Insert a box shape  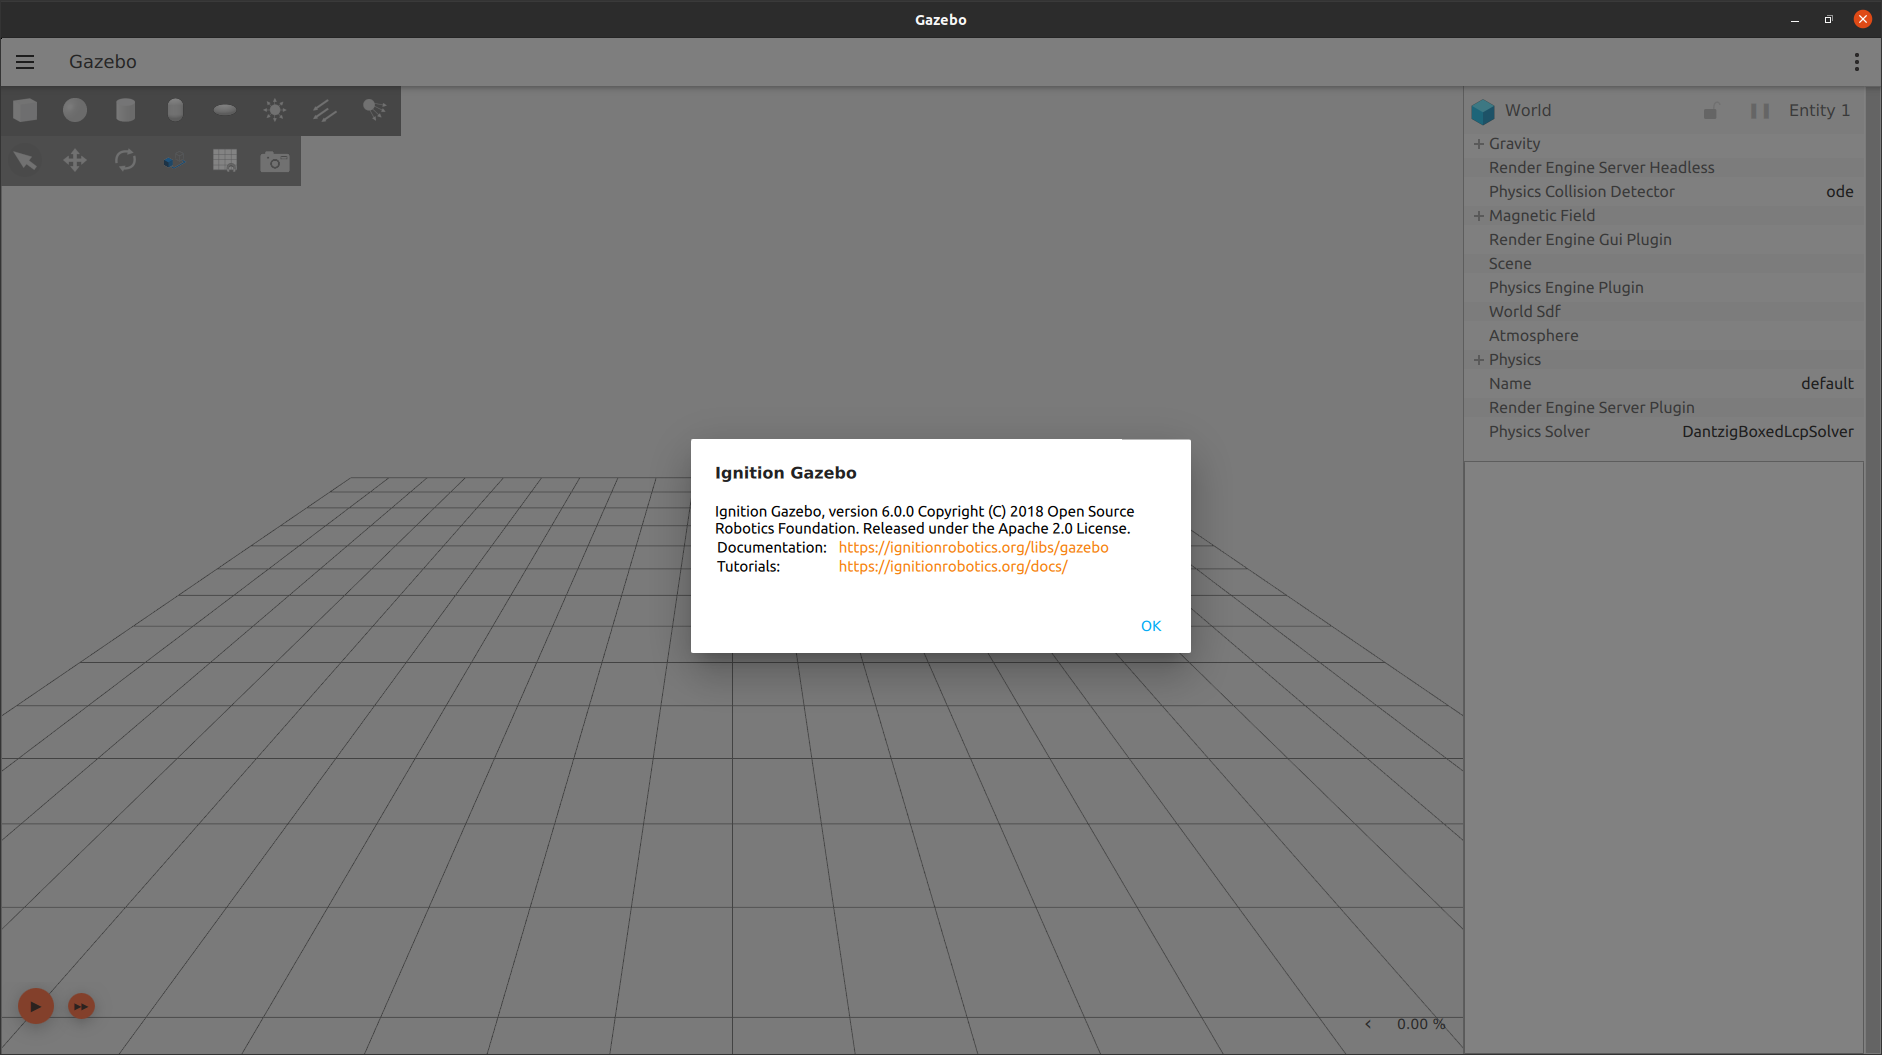pos(25,110)
